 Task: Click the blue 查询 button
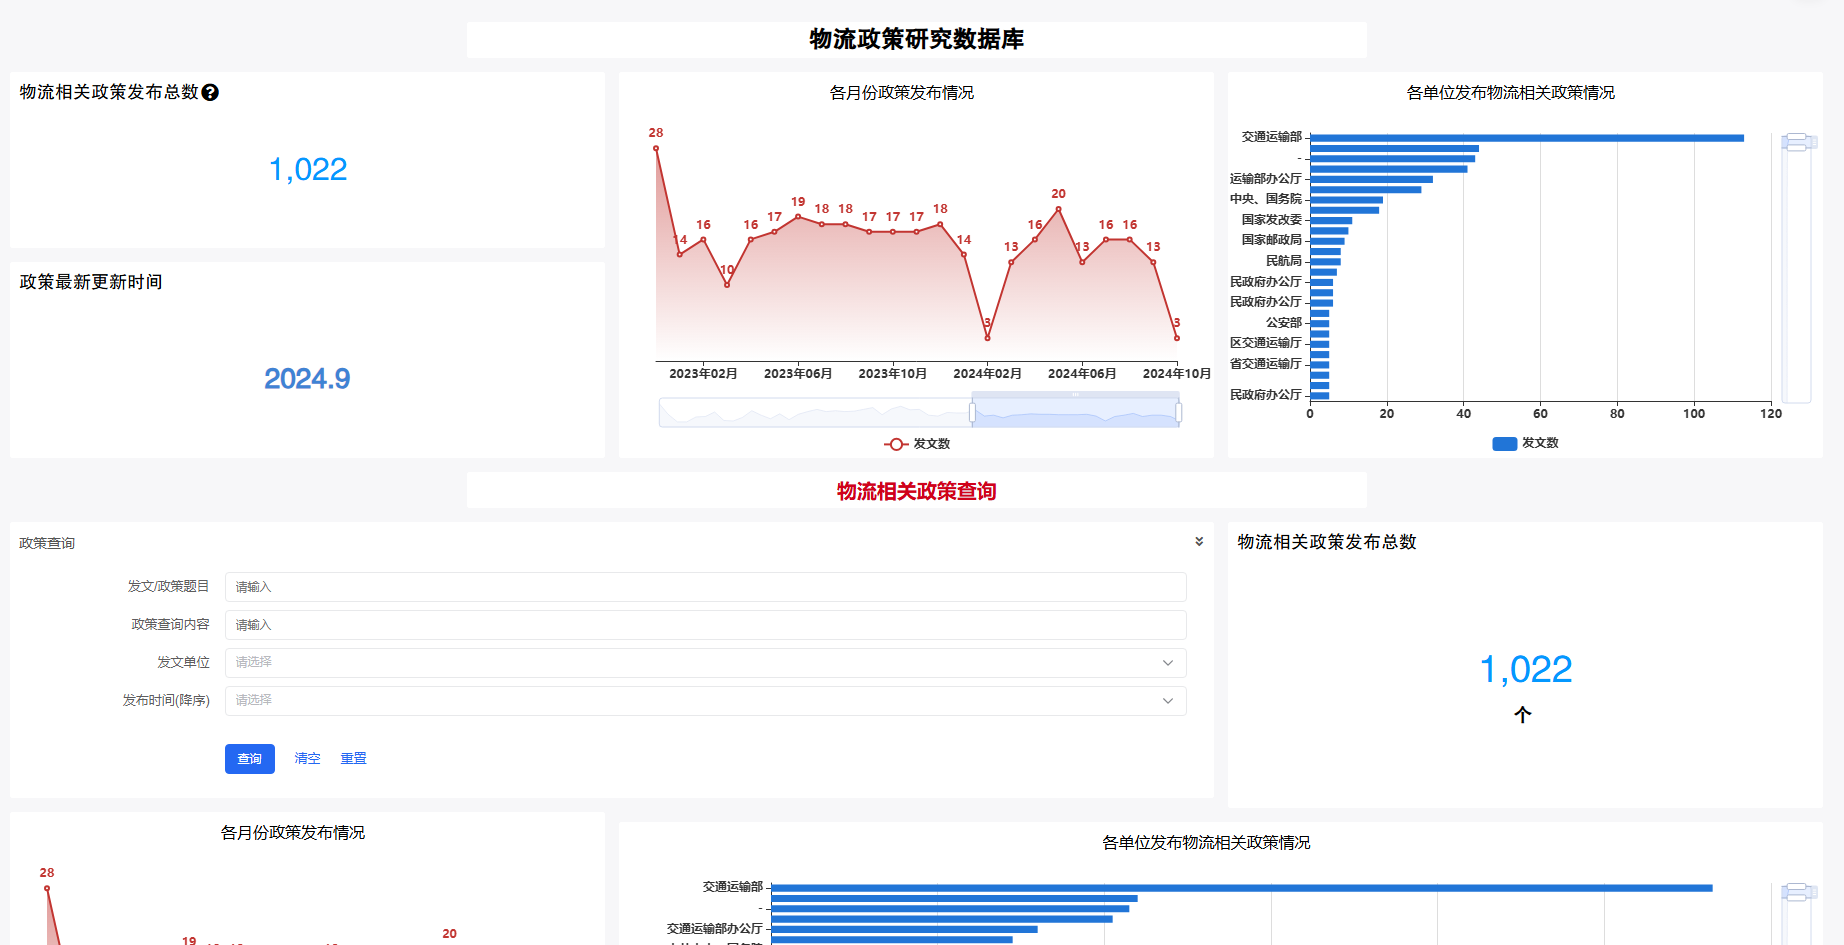point(250,759)
